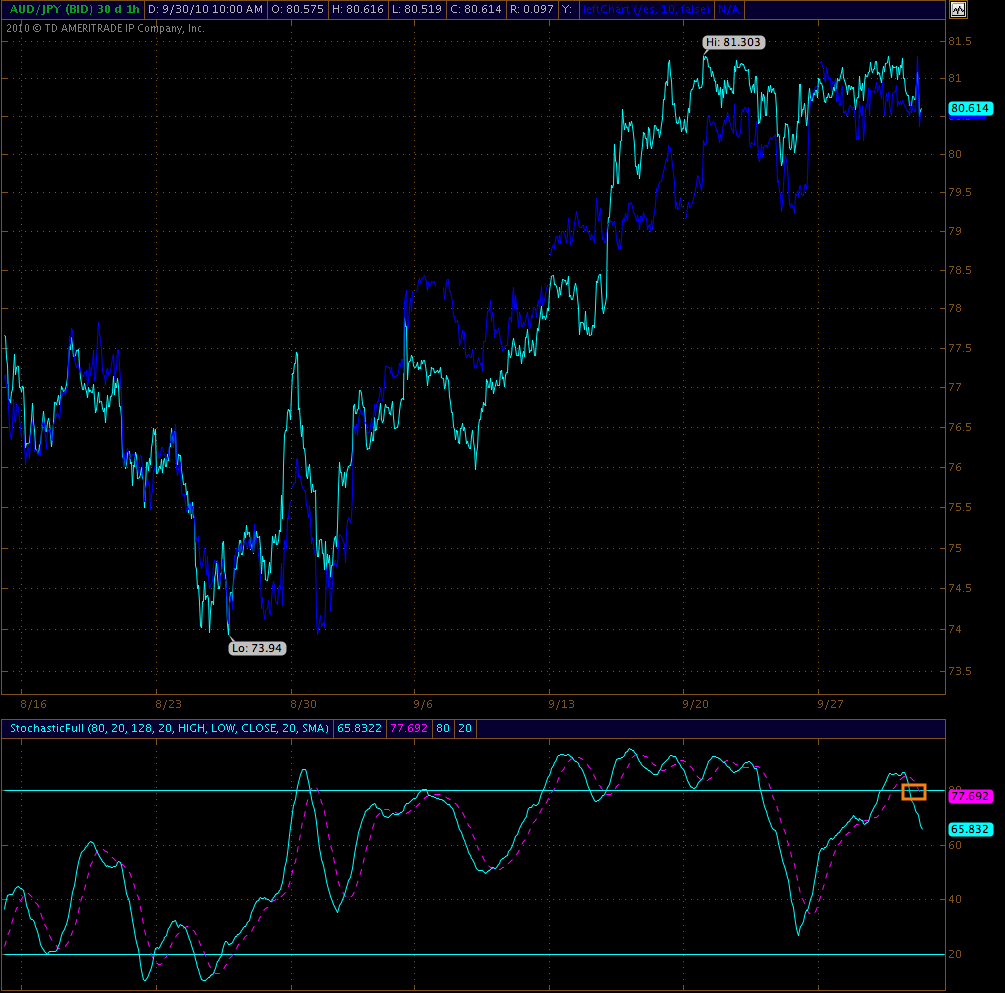This screenshot has width=1005, height=993.
Task: Click the orange box marker on stochastic
Action: 914,792
